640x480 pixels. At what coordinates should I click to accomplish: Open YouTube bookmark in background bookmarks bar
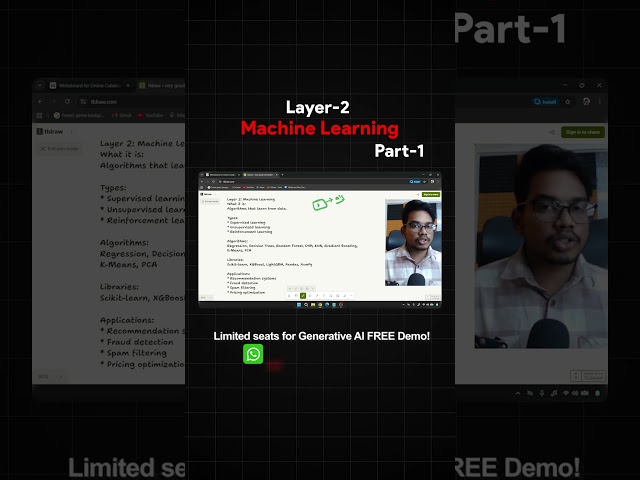(x=150, y=116)
